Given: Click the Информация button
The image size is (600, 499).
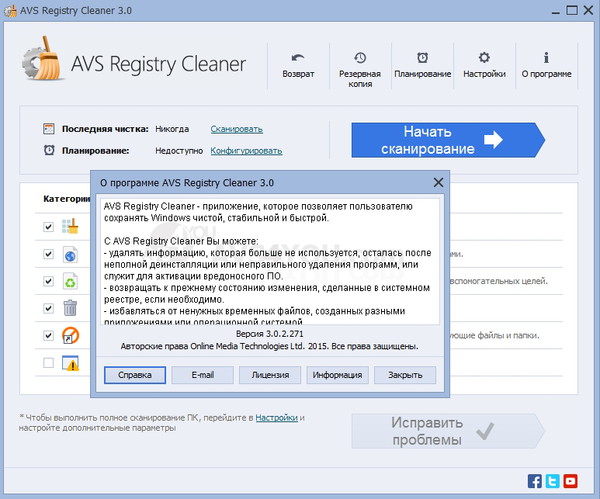Looking at the screenshot, I should click(x=337, y=375).
